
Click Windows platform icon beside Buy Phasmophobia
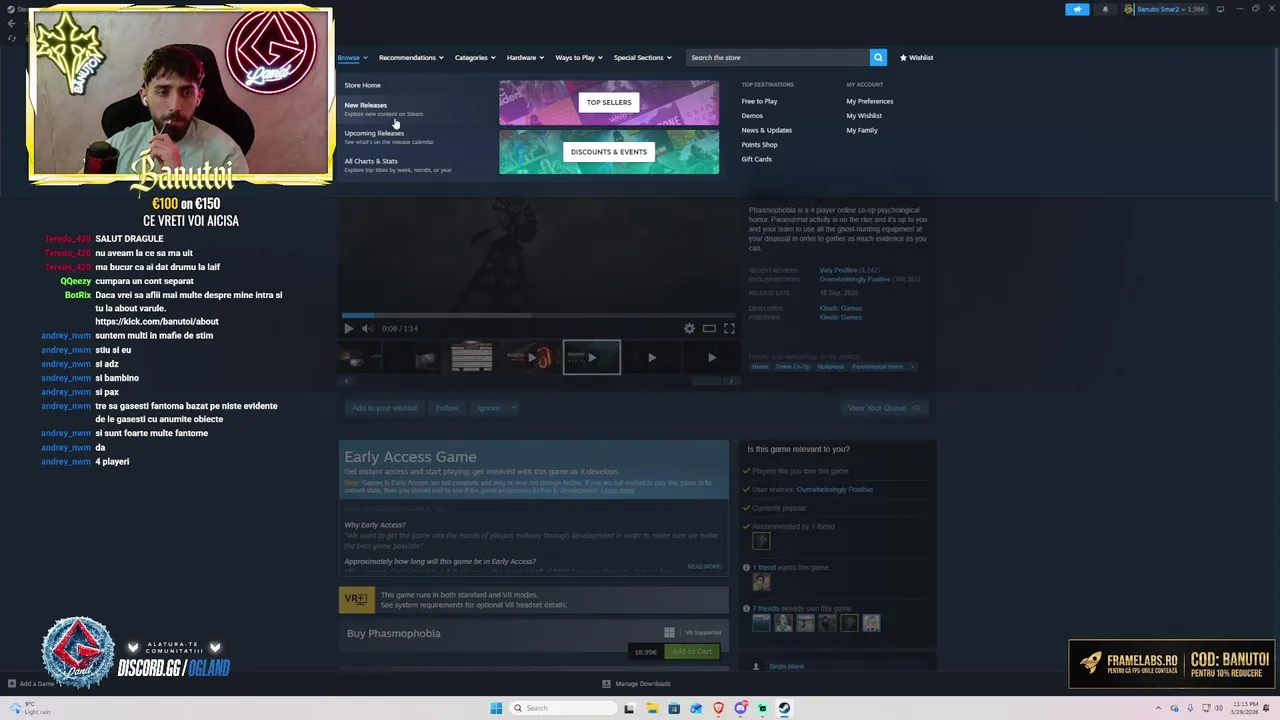(669, 632)
